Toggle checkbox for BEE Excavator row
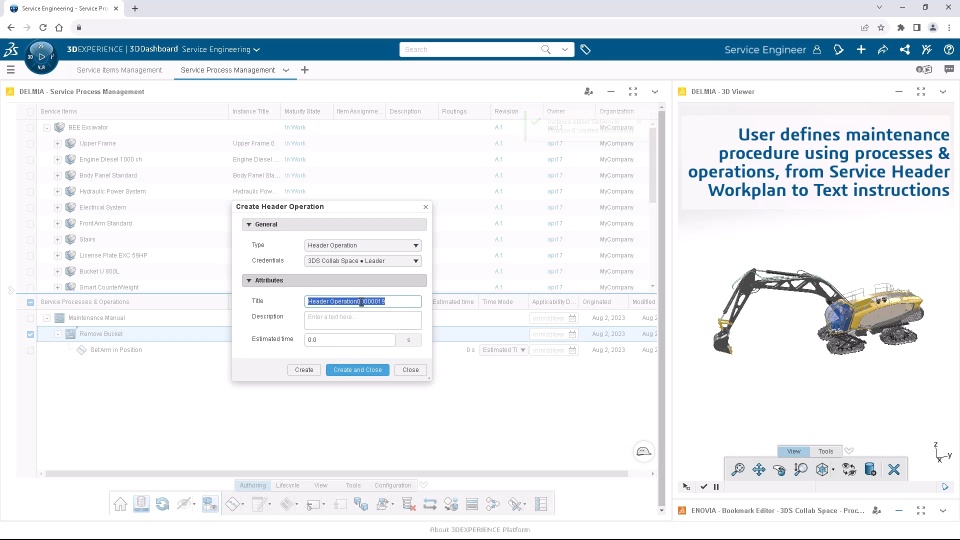This screenshot has height=540, width=960. 31,127
